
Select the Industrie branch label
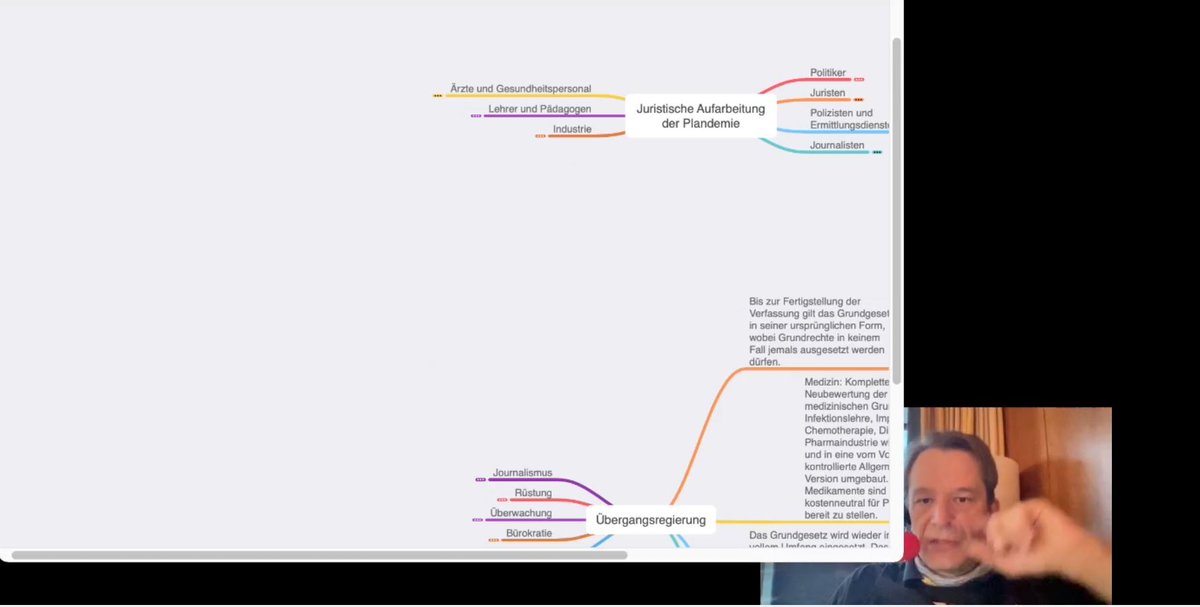pos(572,129)
